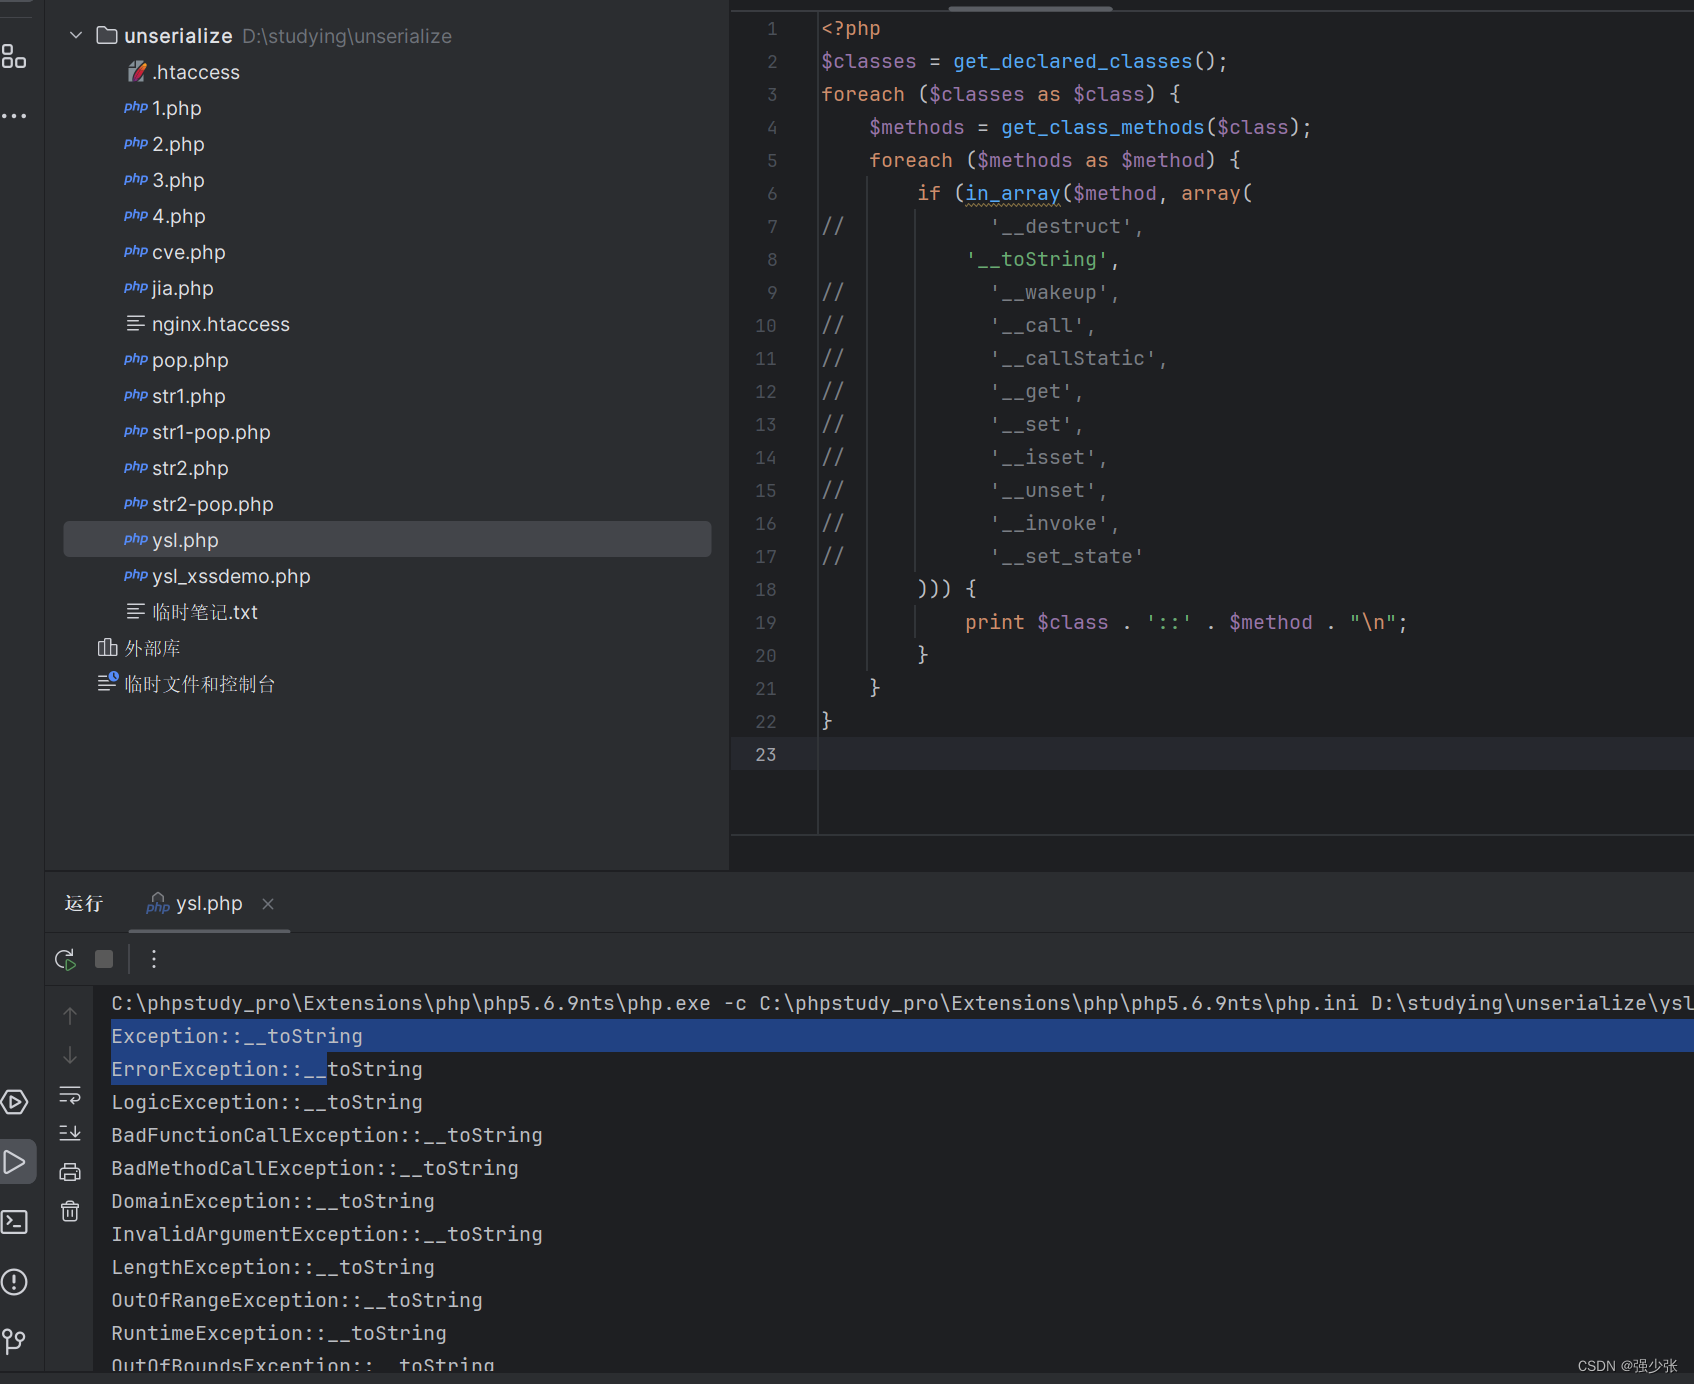Click LogicException::__toString output line
1694x1384 pixels.
[x=267, y=1103]
